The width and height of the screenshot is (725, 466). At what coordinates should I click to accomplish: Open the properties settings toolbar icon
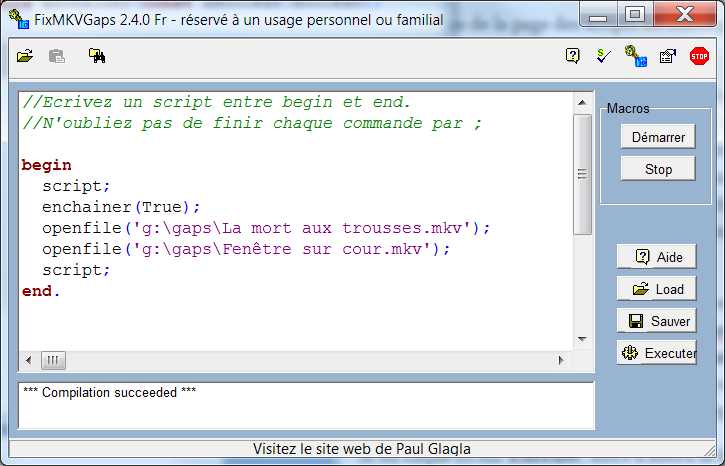click(667, 56)
